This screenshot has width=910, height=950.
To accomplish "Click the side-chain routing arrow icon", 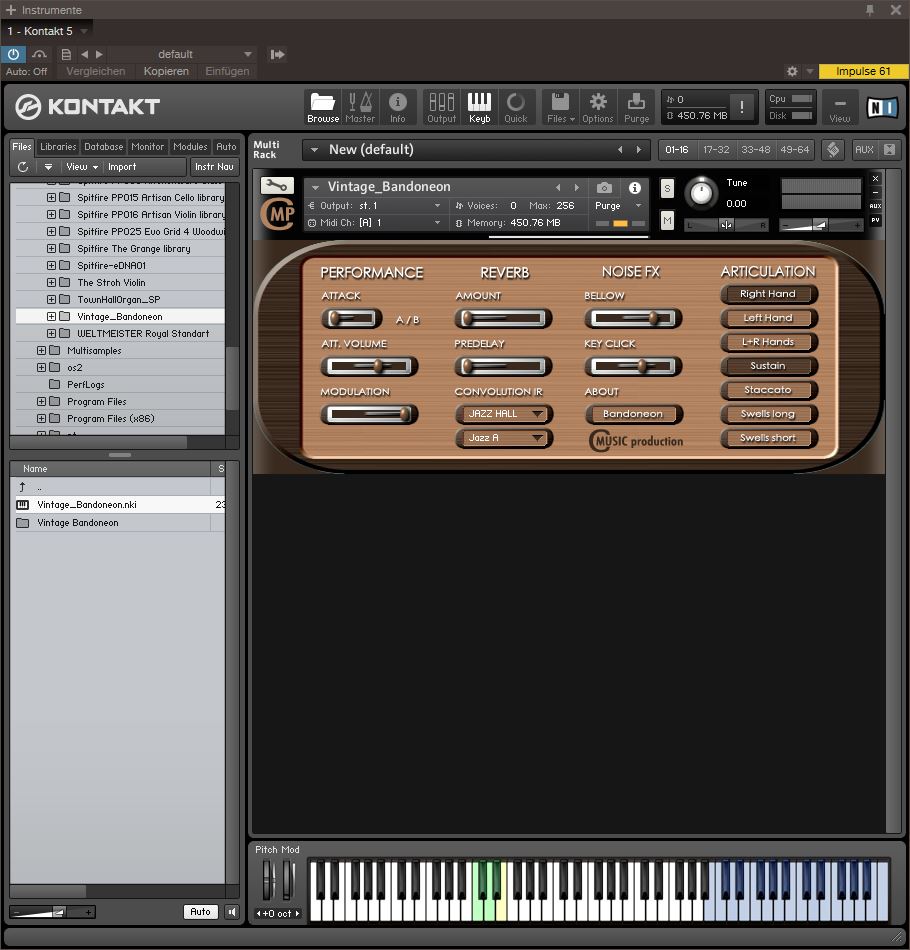I will tap(277, 55).
